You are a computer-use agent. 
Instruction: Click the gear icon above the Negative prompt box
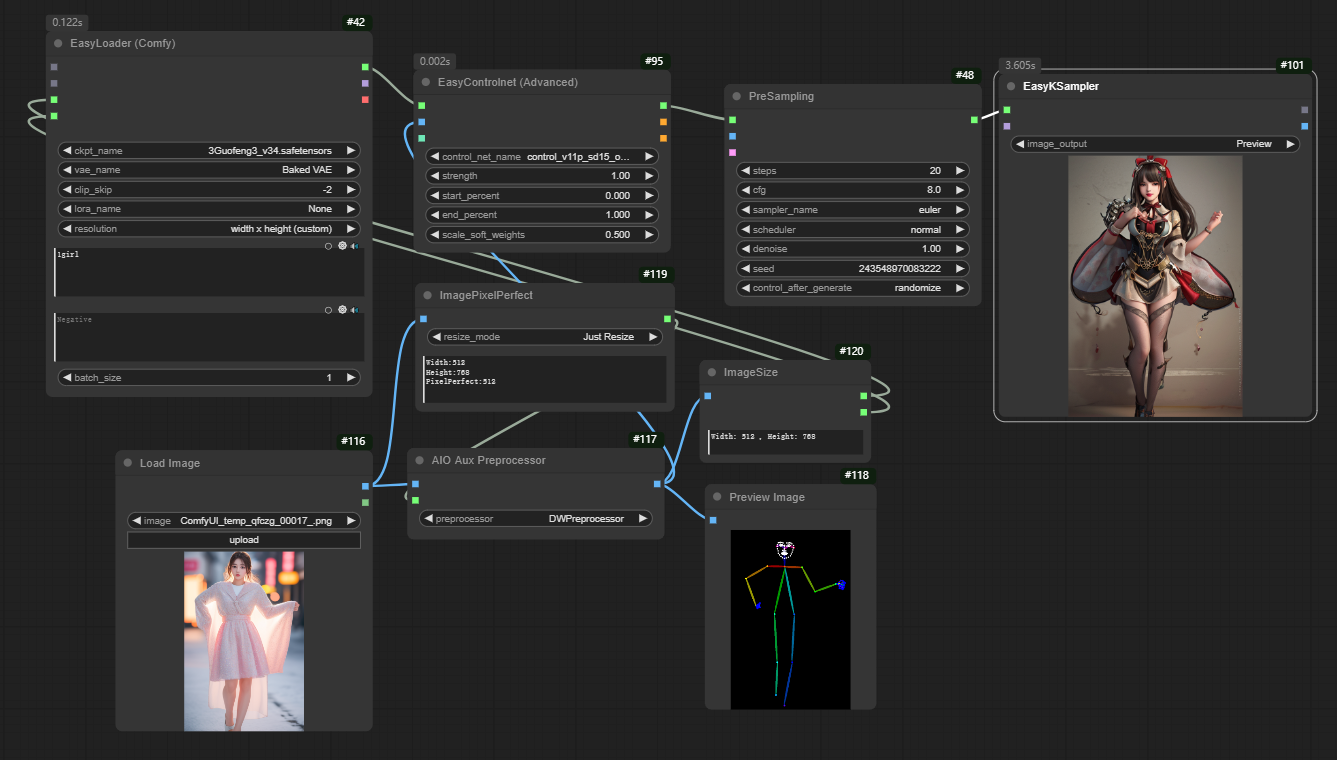pos(342,310)
